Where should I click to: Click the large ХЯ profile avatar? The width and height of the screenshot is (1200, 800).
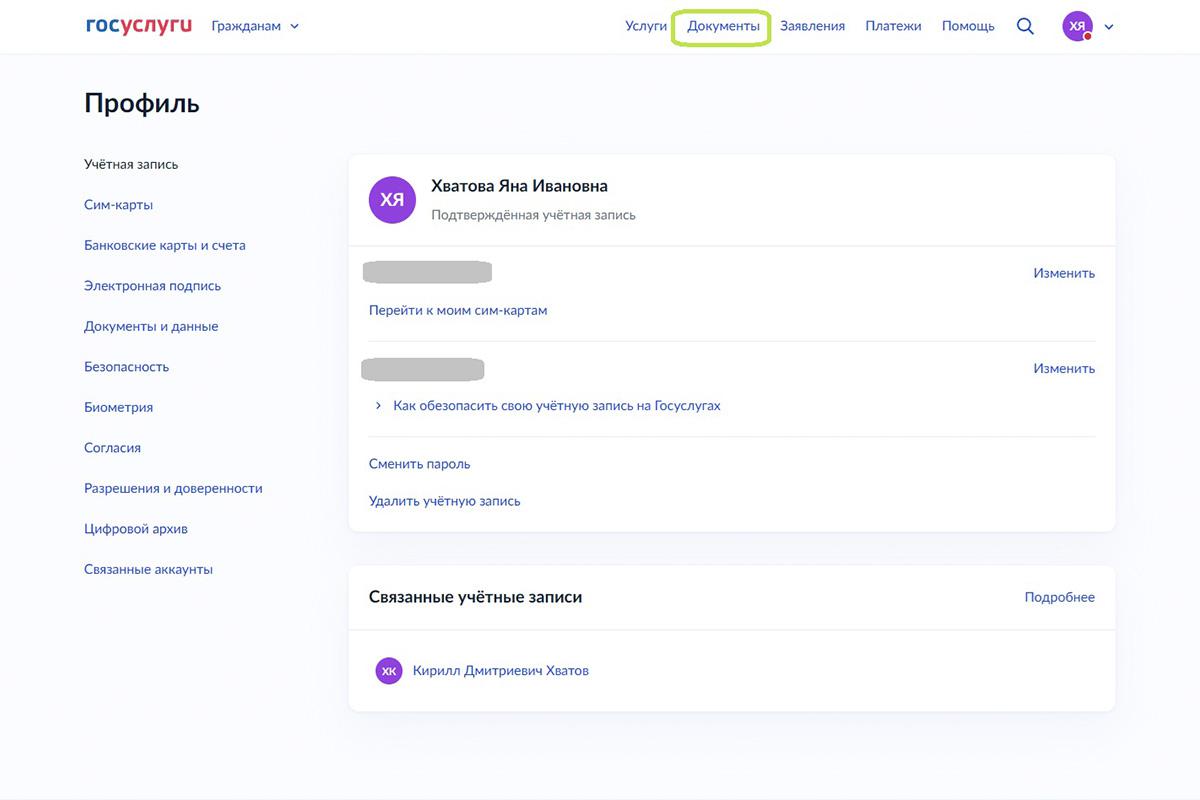(392, 200)
